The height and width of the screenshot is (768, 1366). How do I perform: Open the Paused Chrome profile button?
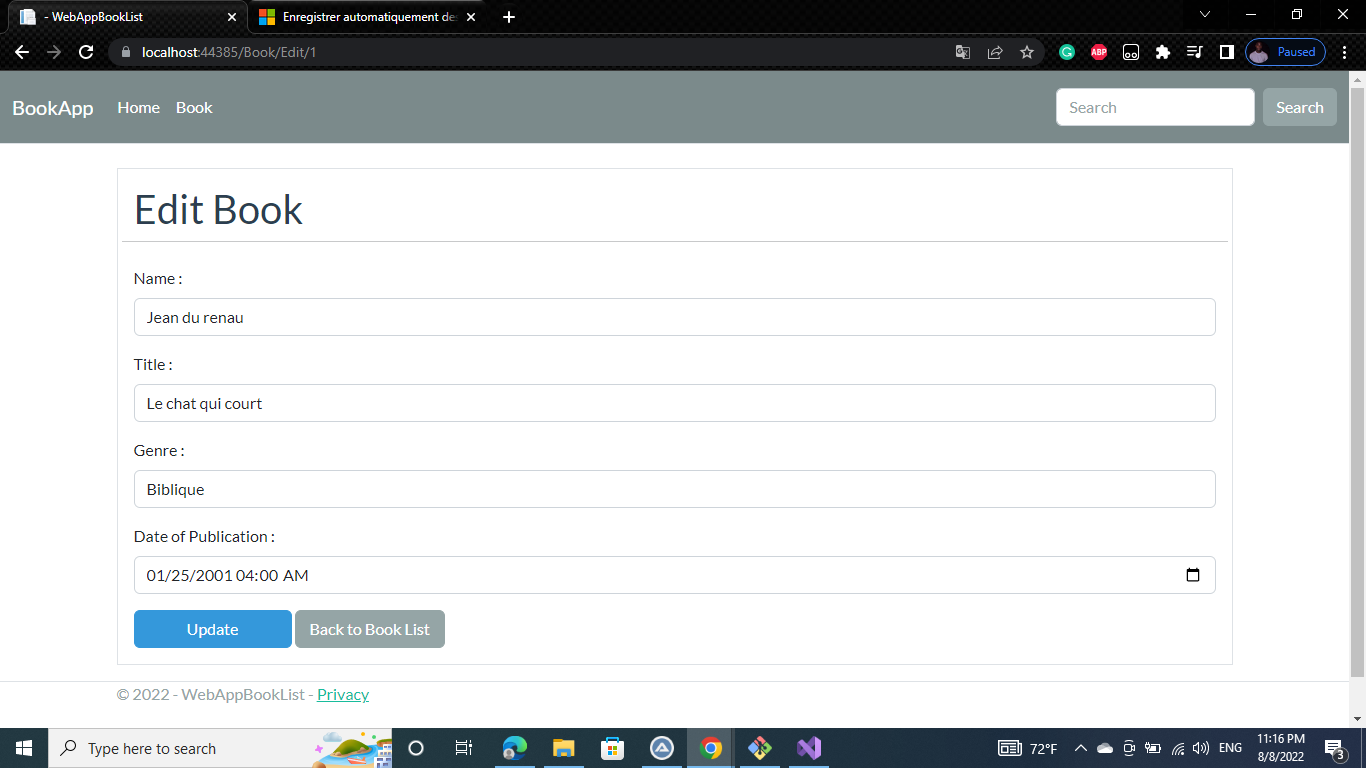(x=1286, y=52)
